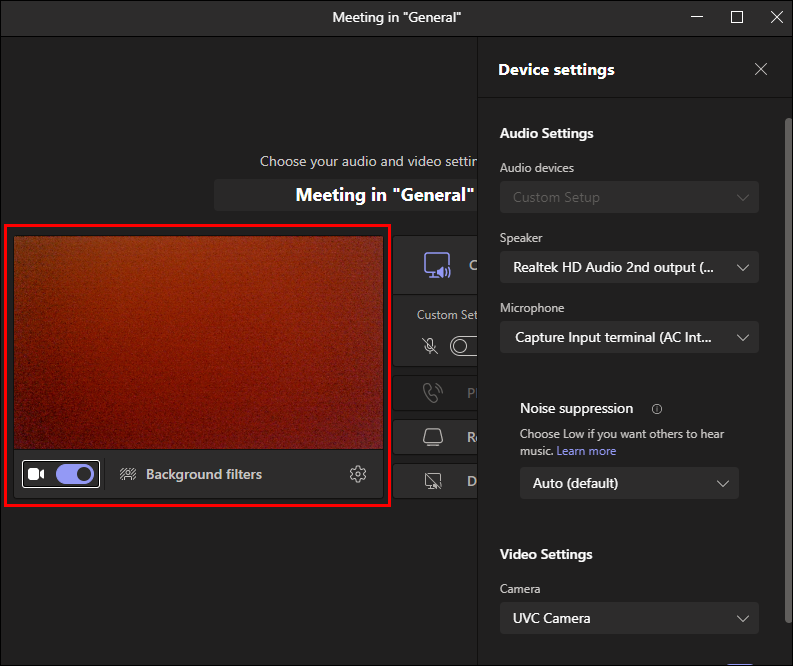The height and width of the screenshot is (666, 793).
Task: Expand the Speaker dropdown
Action: [x=629, y=267]
